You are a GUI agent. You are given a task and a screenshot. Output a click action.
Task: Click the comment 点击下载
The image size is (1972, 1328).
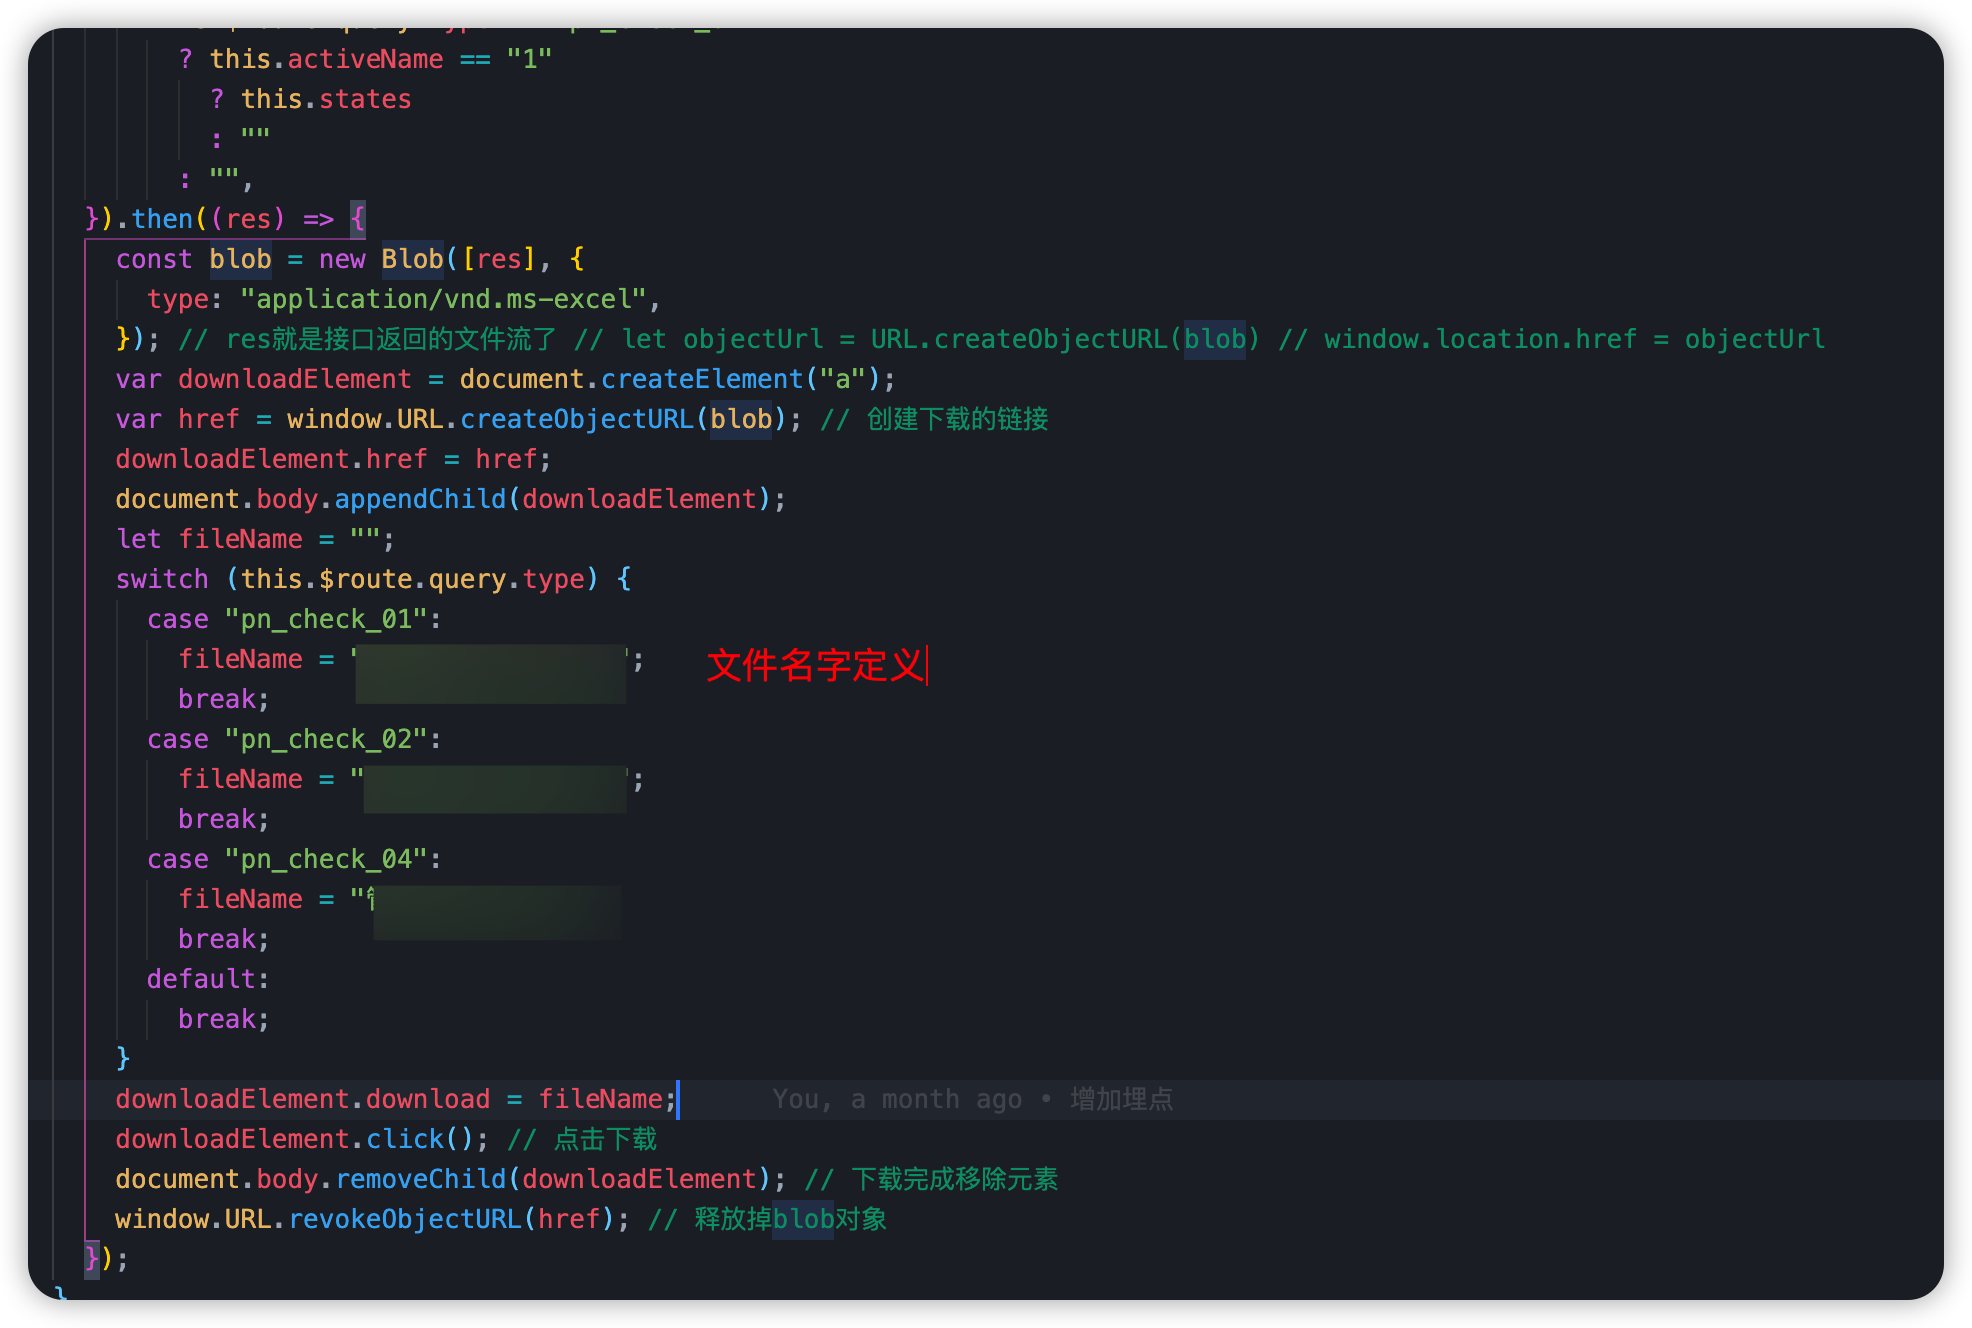604,1139
